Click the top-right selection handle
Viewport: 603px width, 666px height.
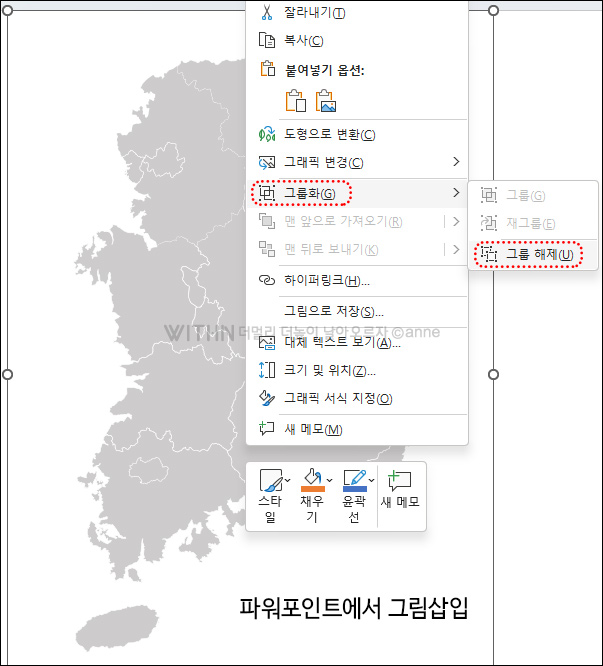tap(493, 11)
